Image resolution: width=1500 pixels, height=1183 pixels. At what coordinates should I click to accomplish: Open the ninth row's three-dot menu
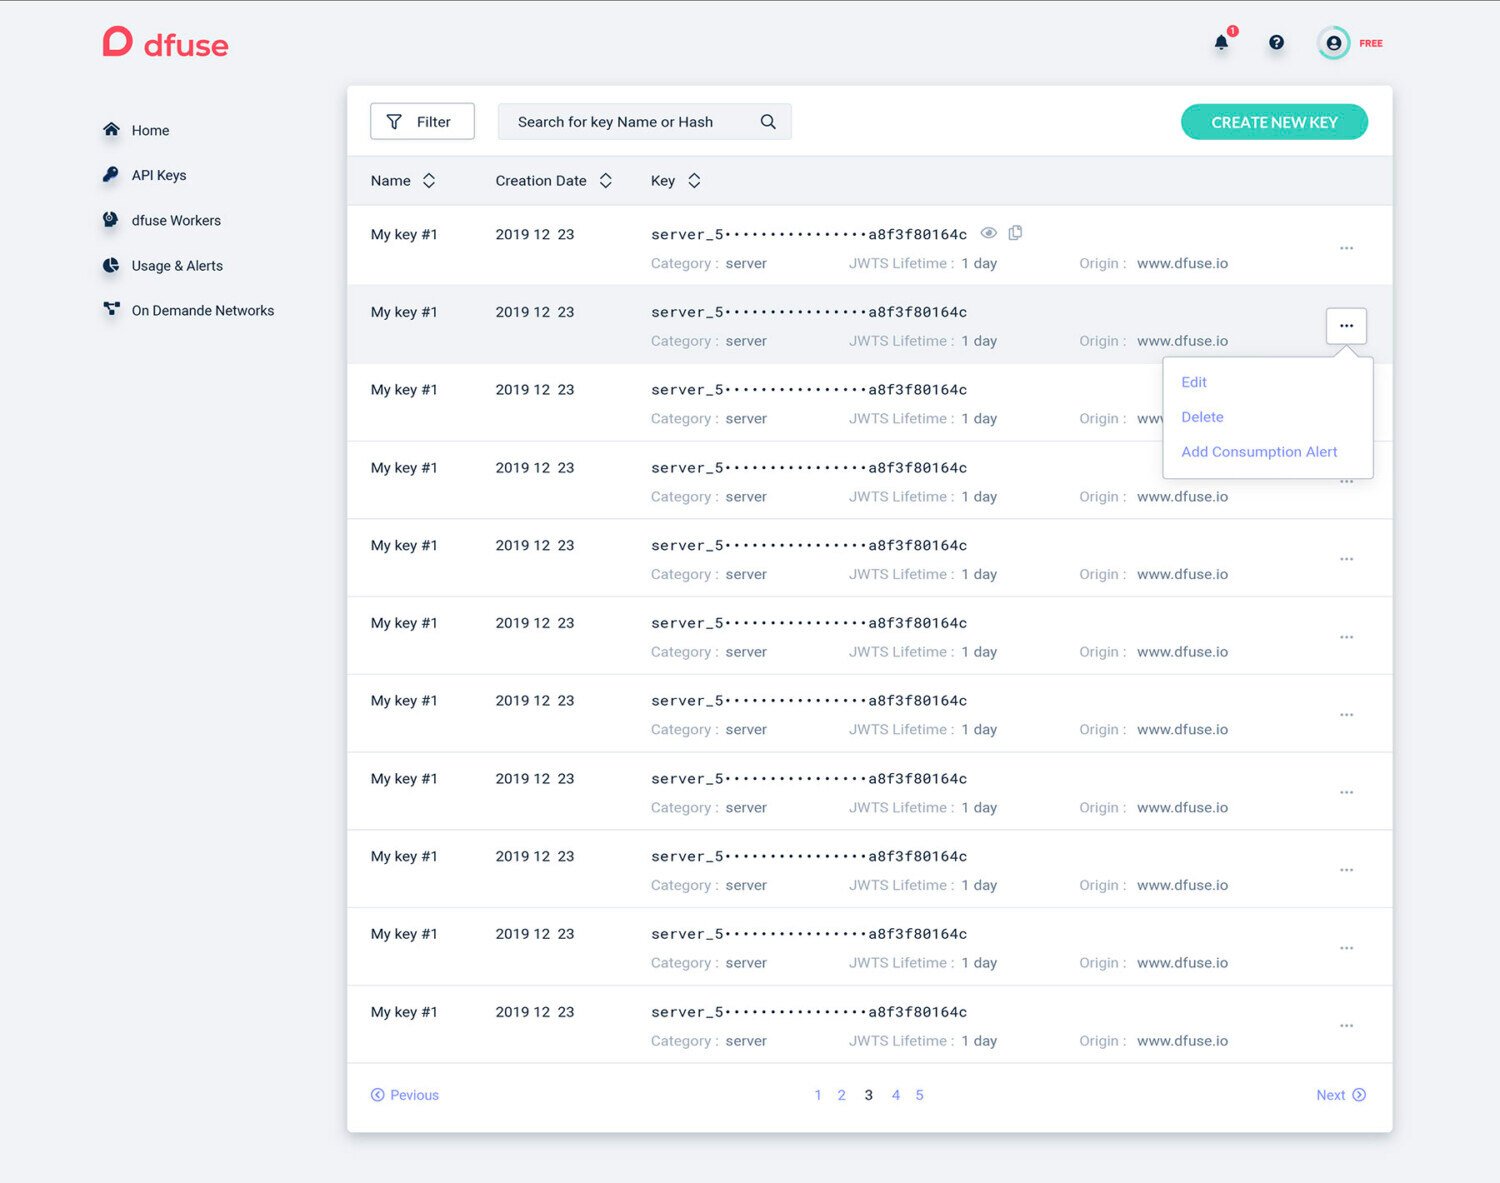pos(1346,870)
